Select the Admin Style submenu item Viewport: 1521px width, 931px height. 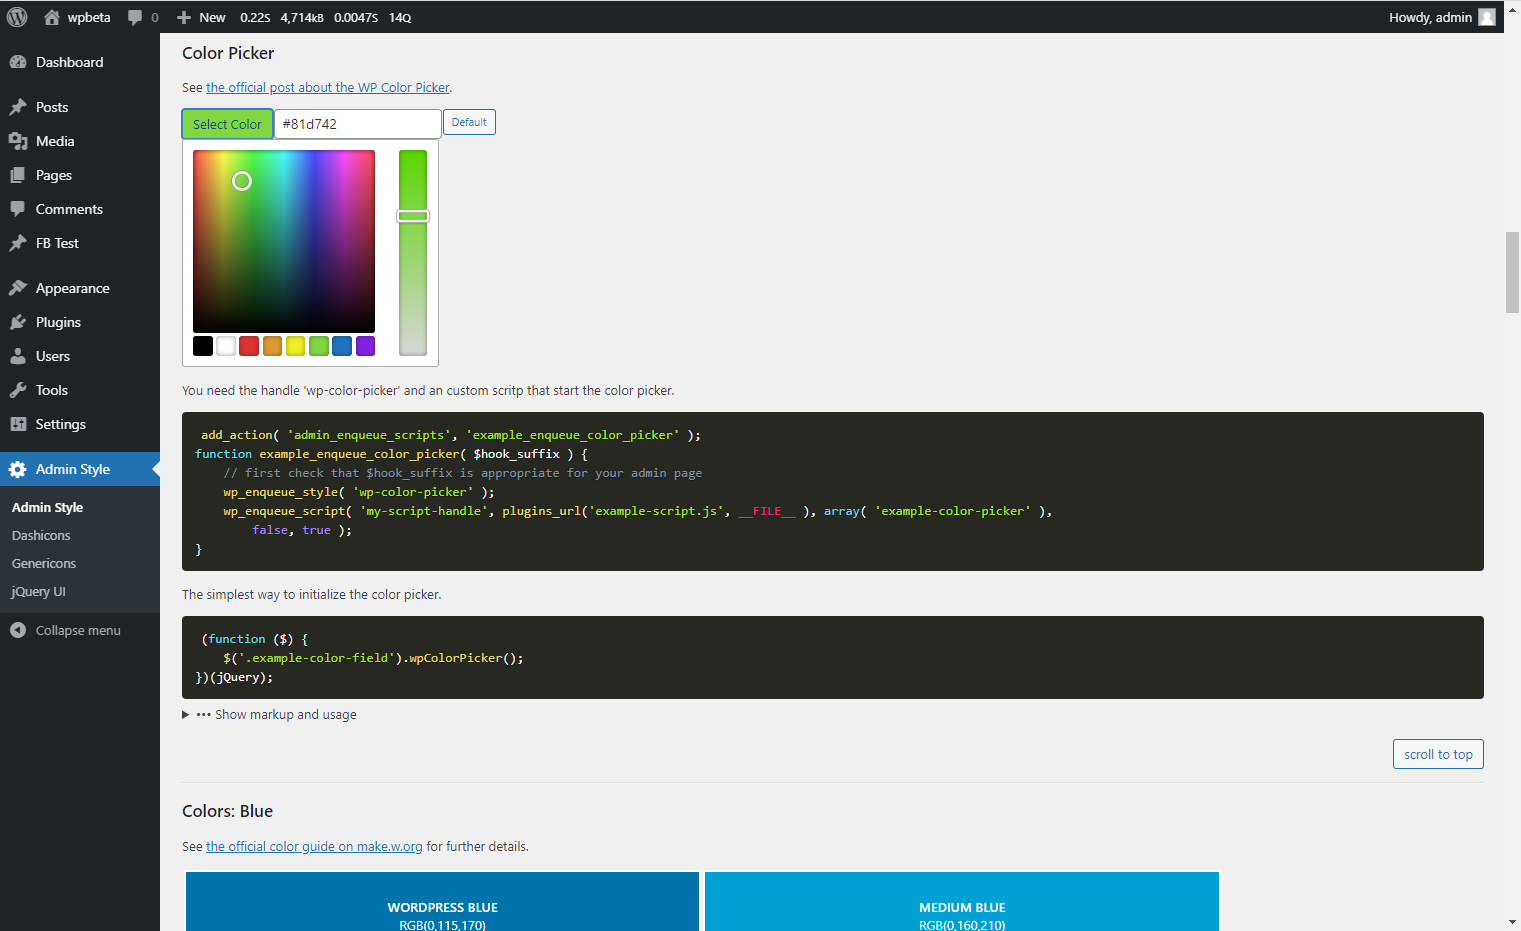pyautogui.click(x=47, y=507)
